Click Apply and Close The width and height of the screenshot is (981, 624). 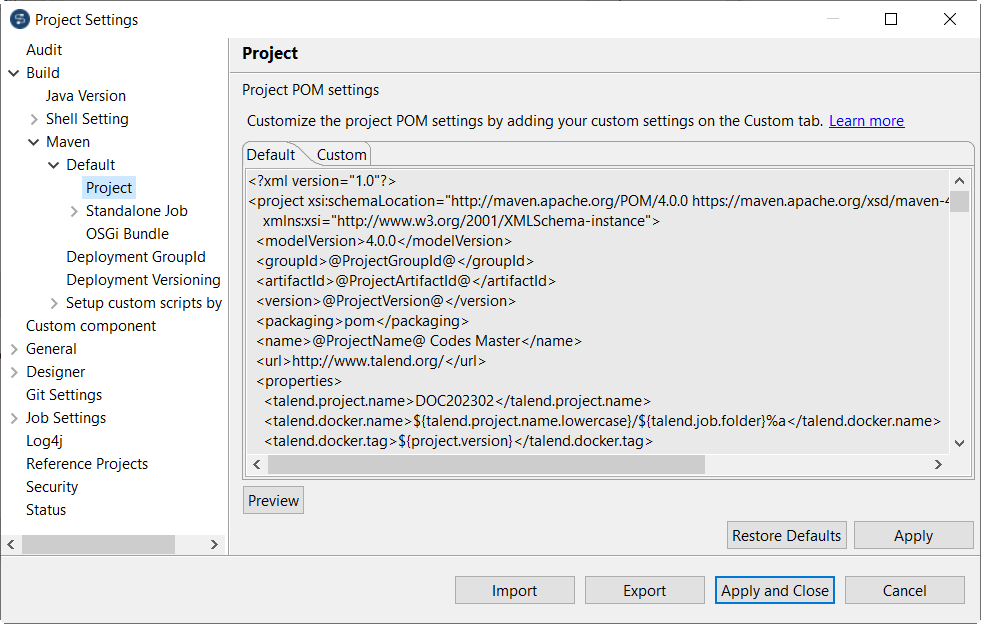point(774,590)
